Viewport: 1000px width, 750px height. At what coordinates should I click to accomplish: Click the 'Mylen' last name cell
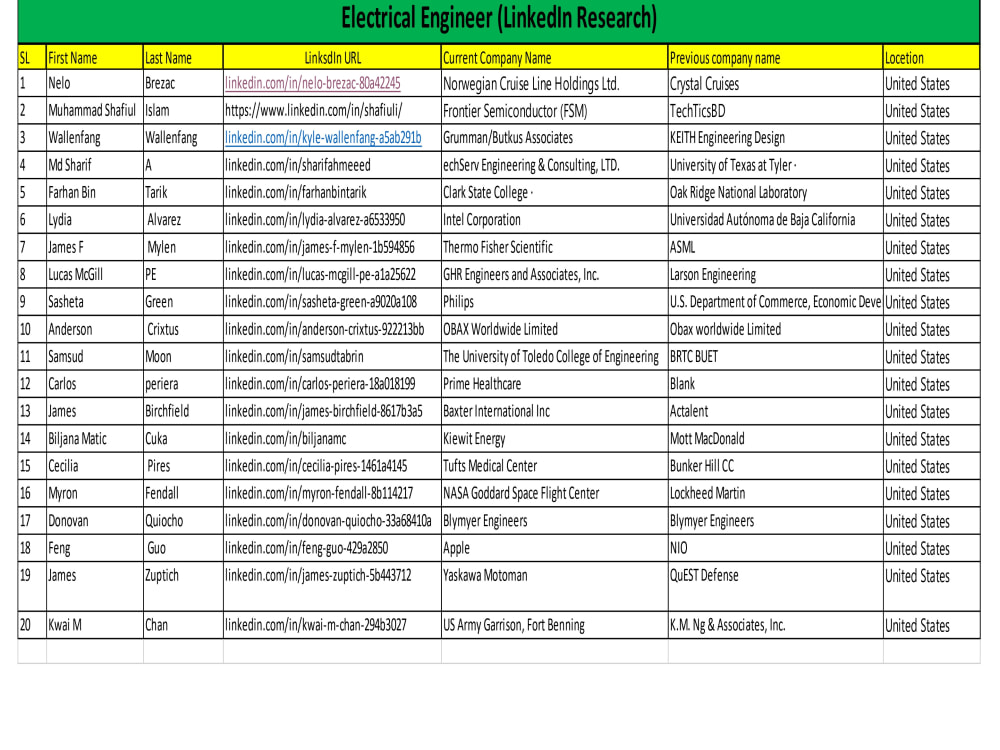coord(183,247)
